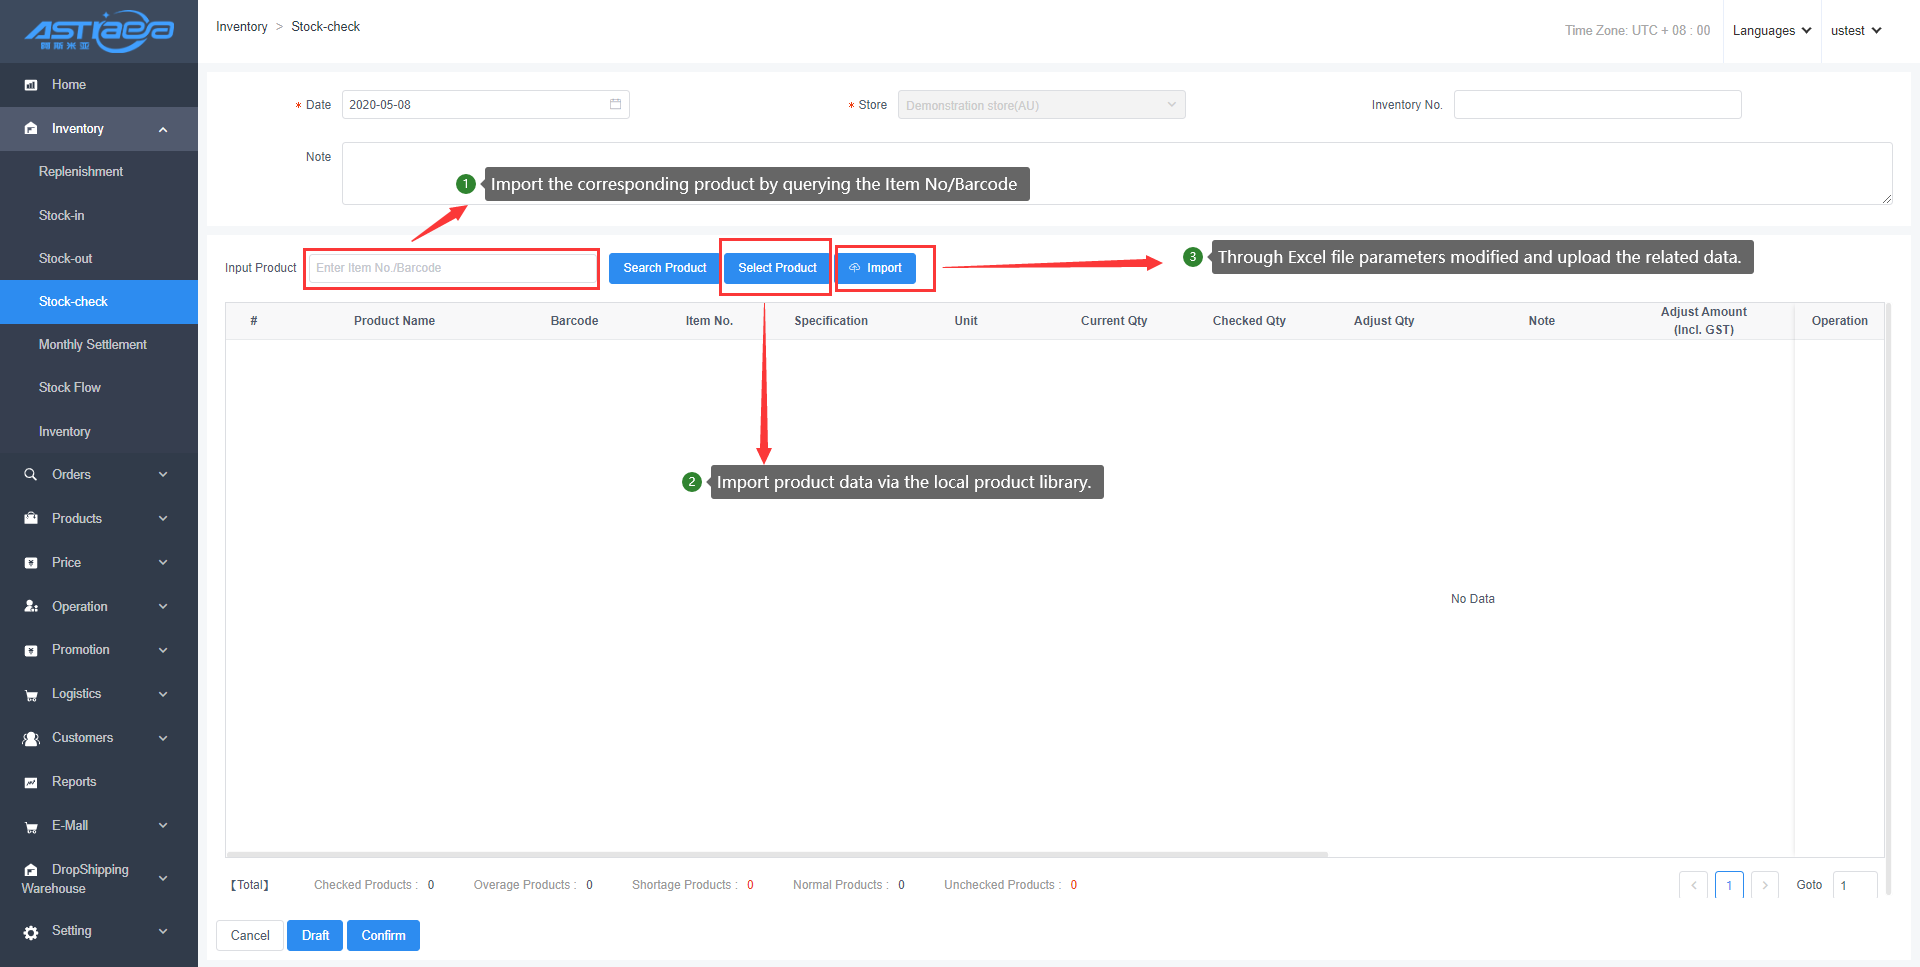Click the Reports chart icon
Screen dimensions: 1920x967
[31, 782]
